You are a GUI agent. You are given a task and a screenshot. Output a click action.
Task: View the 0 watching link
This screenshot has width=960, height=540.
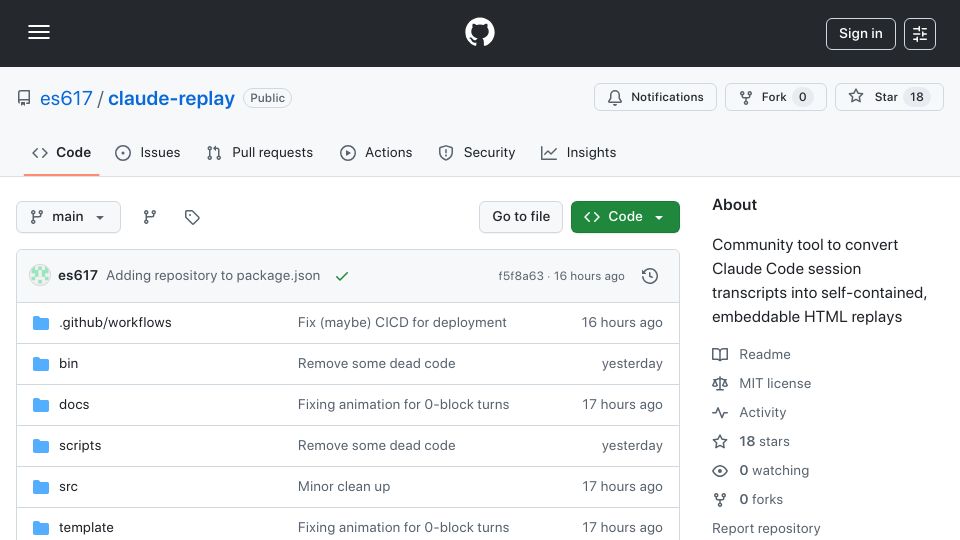774,471
